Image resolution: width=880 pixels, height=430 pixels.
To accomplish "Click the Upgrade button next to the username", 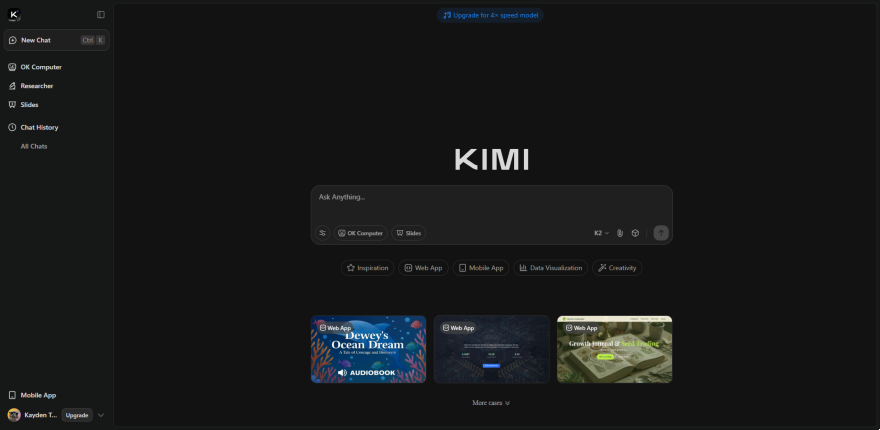I will (77, 415).
